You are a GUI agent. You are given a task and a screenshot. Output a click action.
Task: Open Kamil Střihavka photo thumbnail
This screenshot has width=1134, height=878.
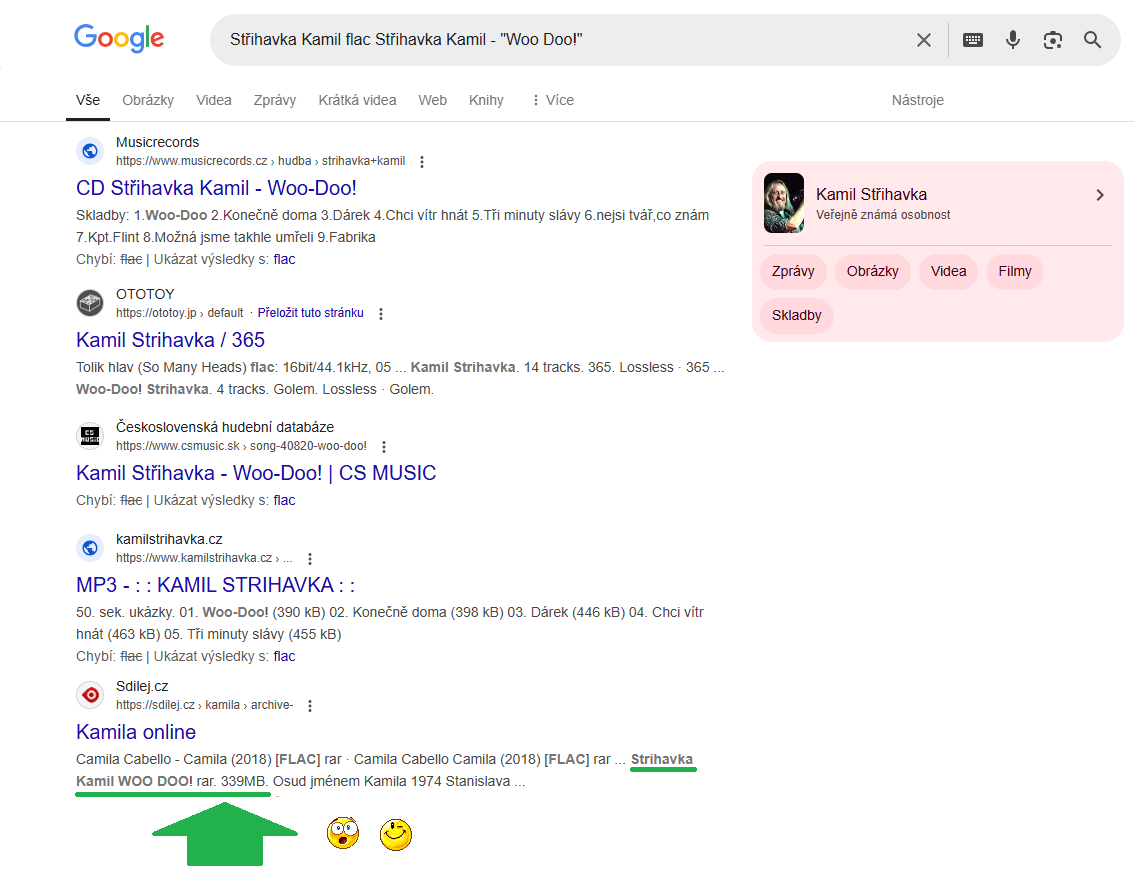[784, 203]
